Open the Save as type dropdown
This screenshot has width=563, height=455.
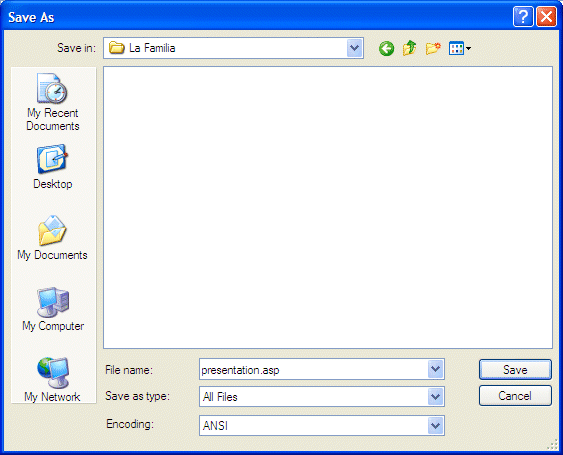436,397
